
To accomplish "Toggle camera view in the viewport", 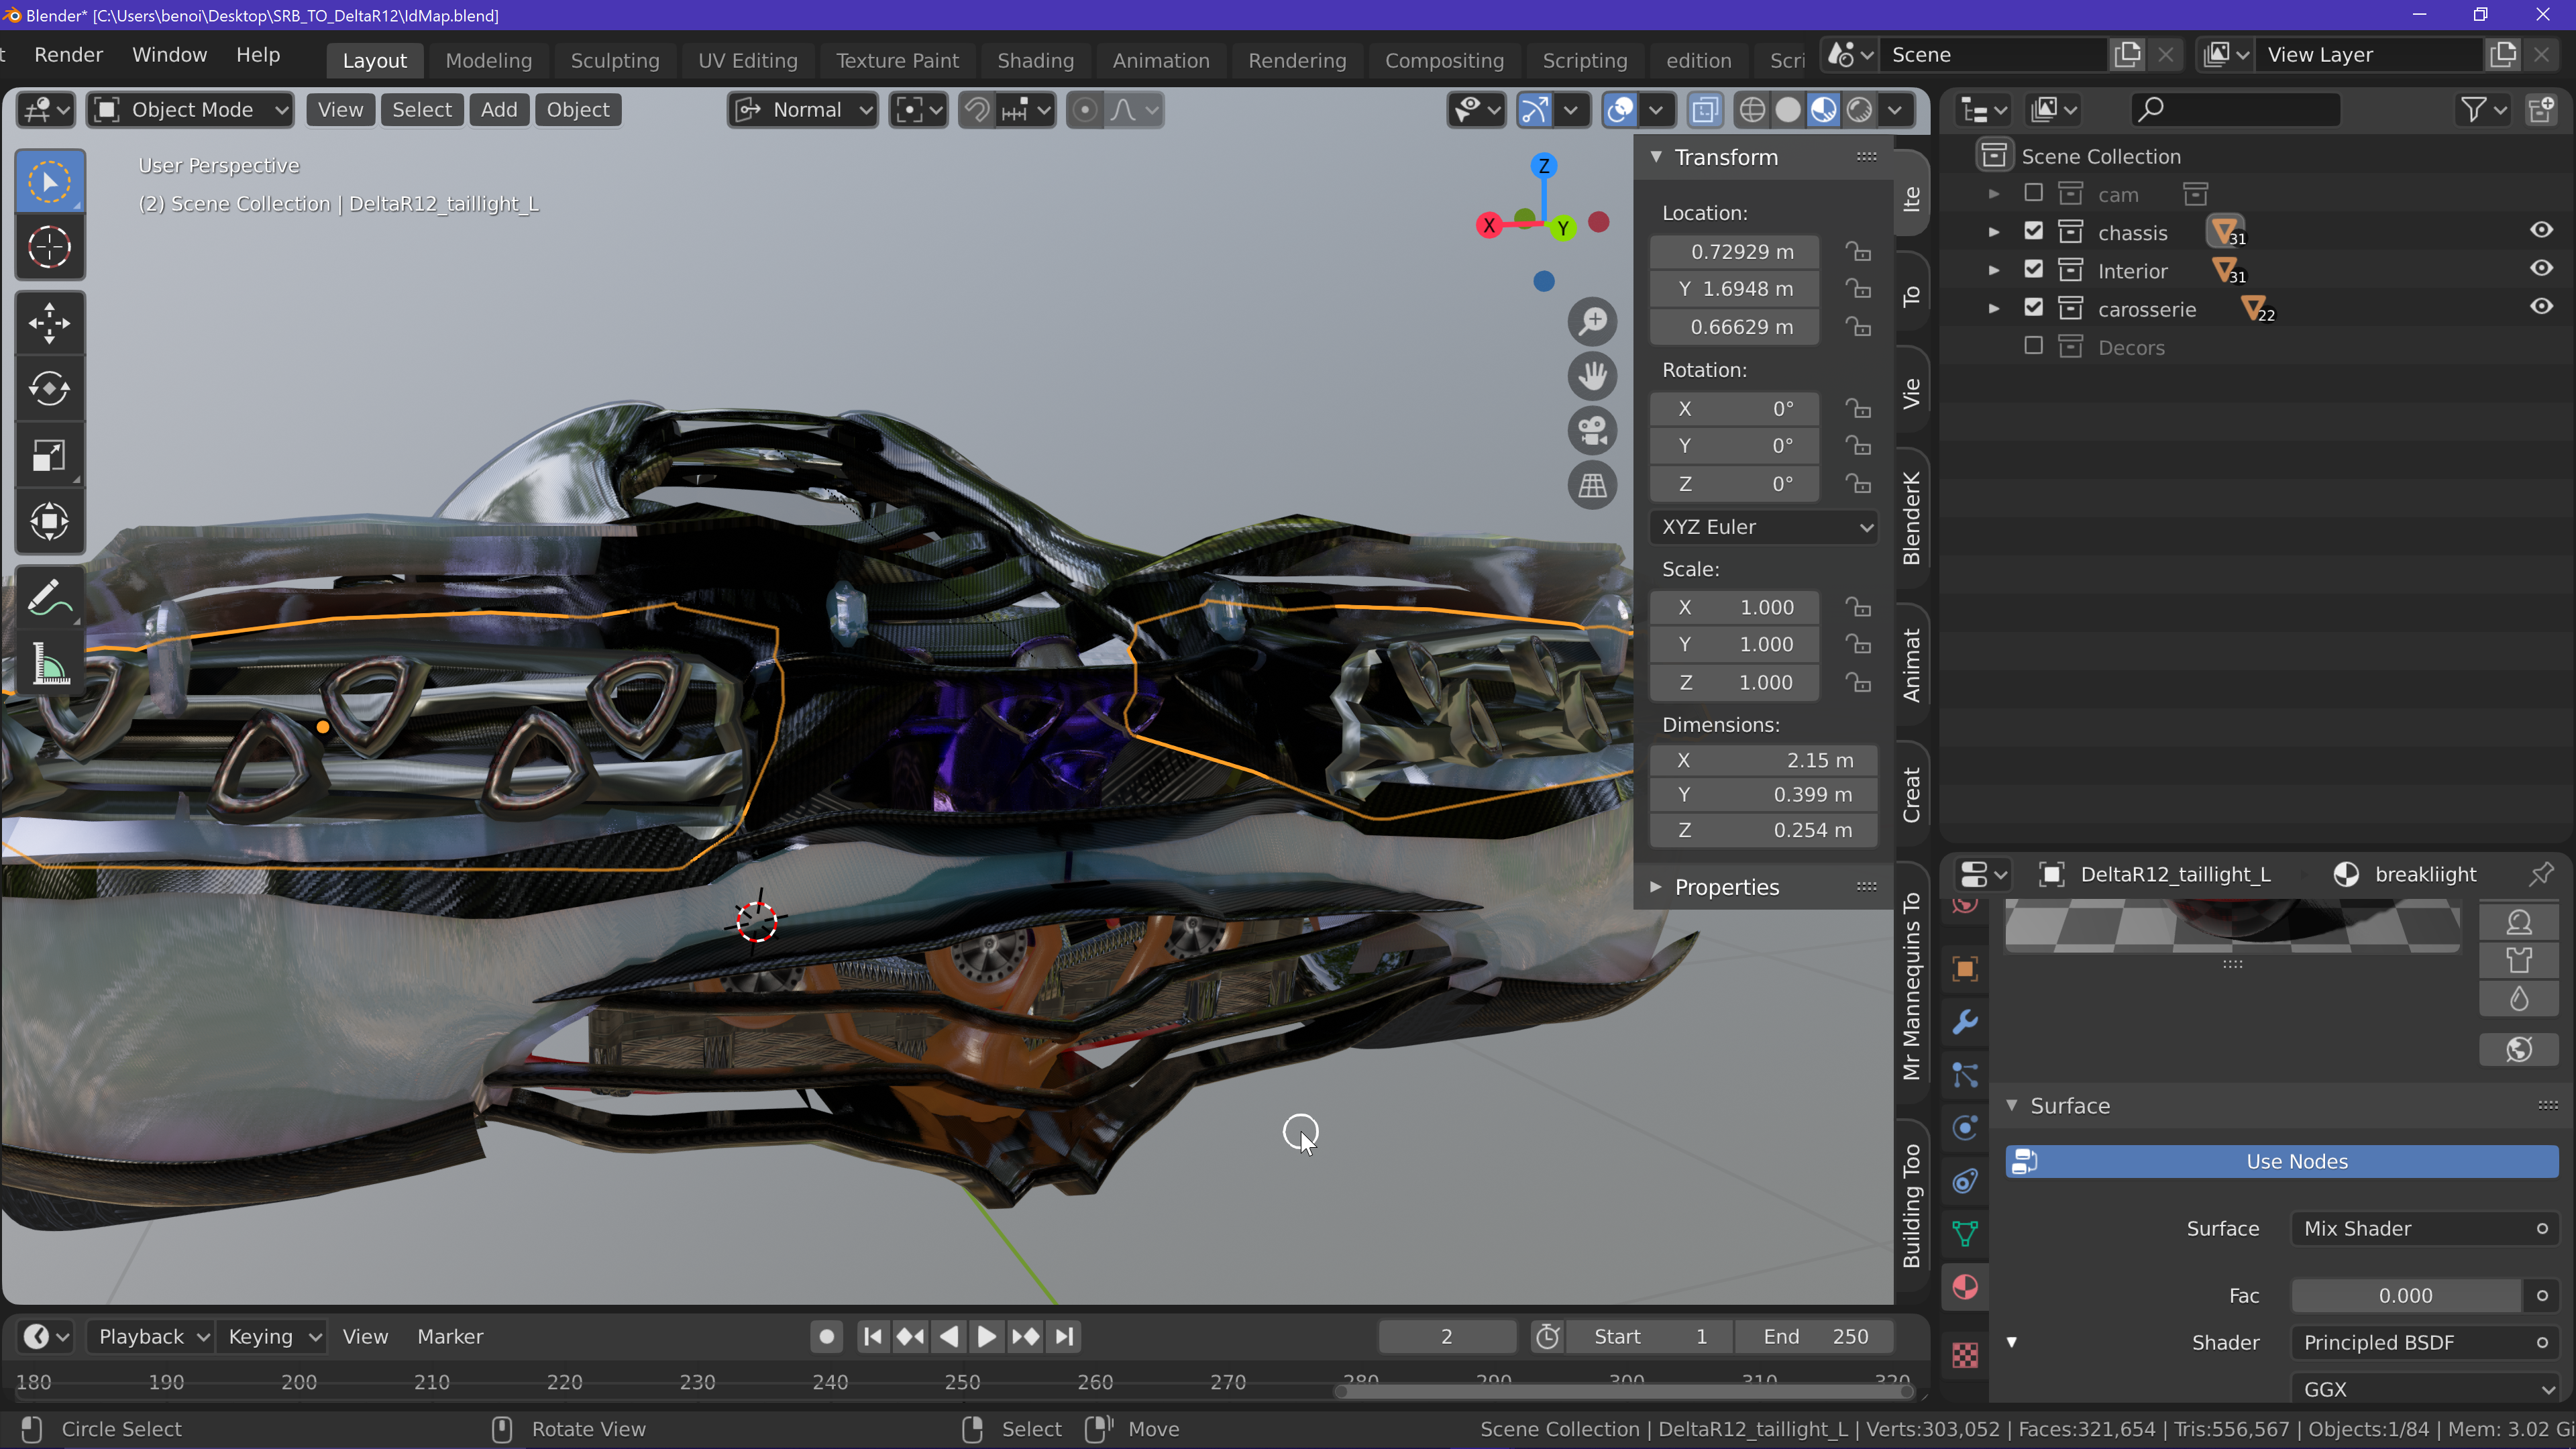I will (1592, 431).
